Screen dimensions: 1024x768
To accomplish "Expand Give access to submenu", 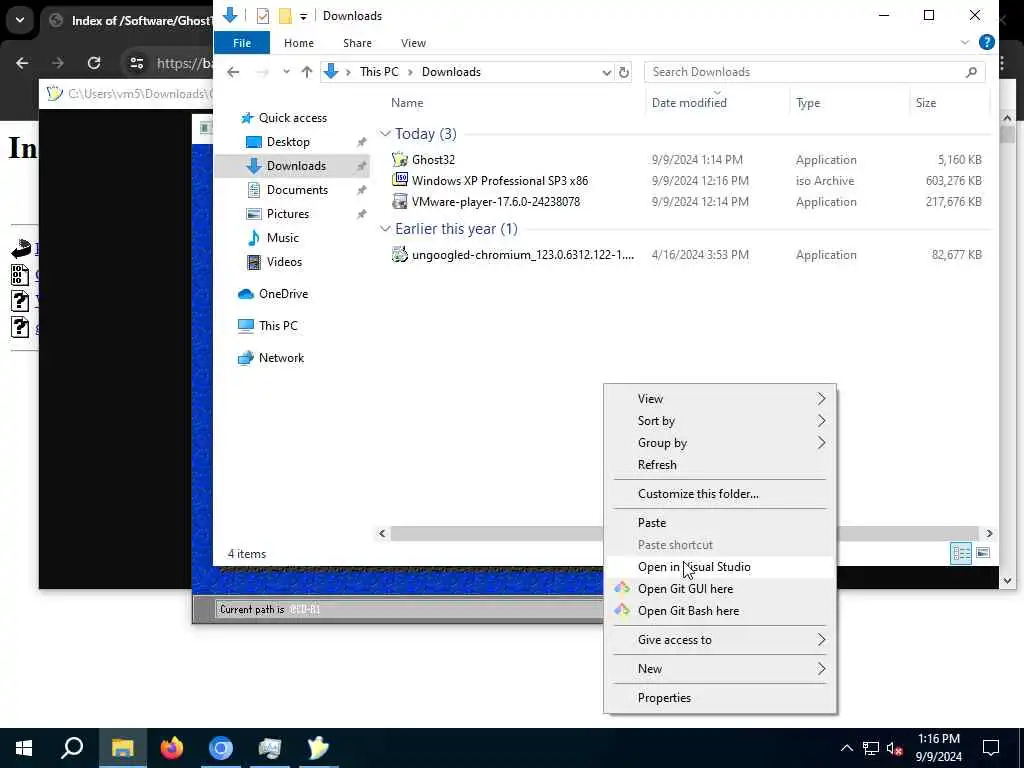I will pyautogui.click(x=720, y=640).
